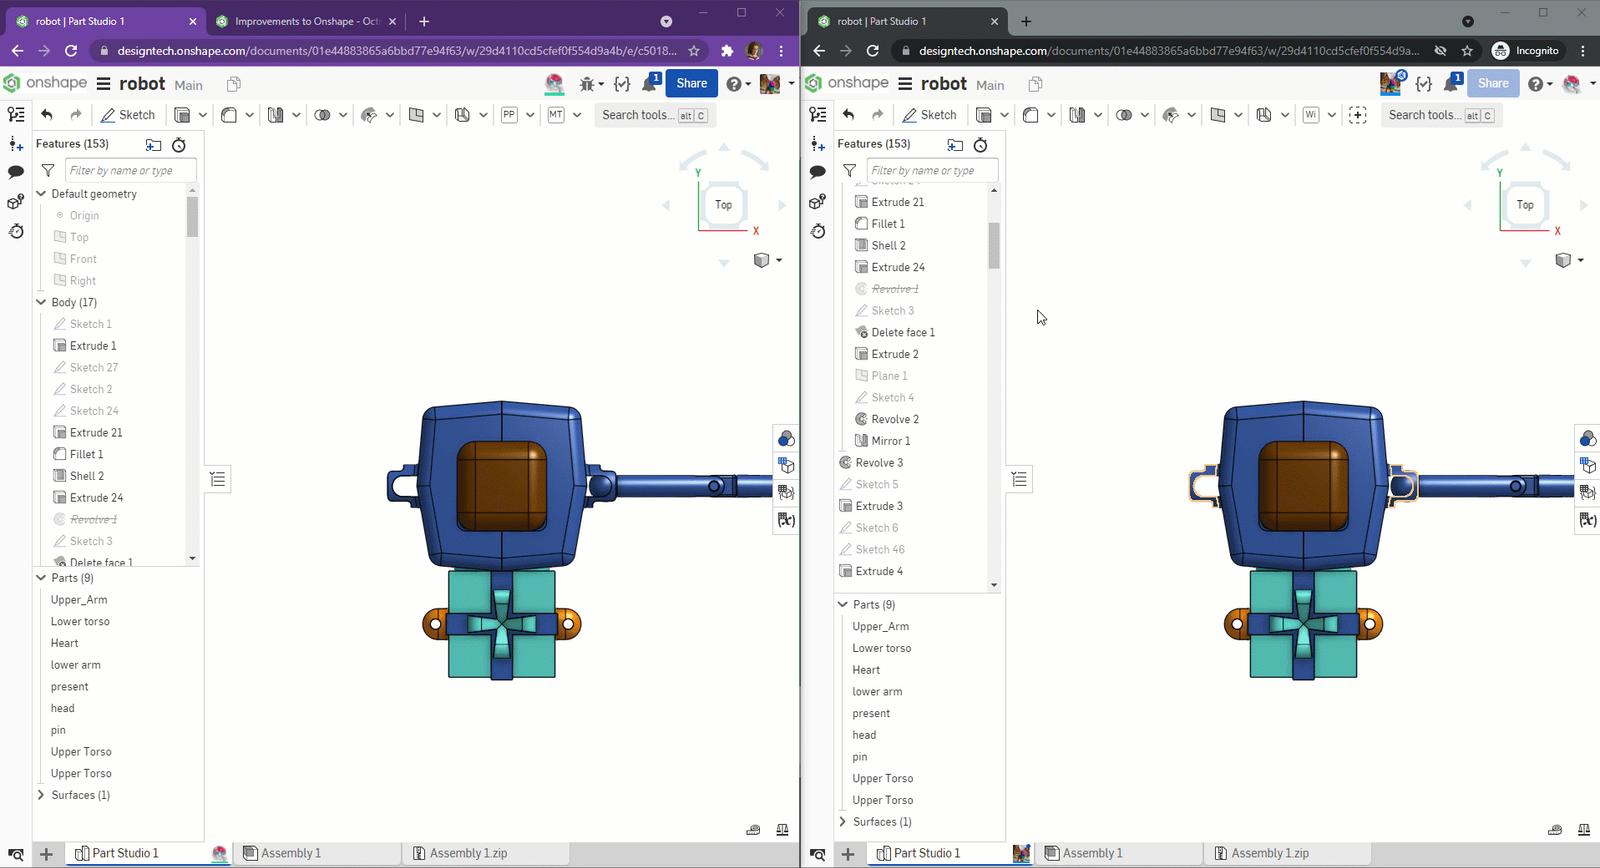Image resolution: width=1600 pixels, height=868 pixels.
Task: Click the Sketch button in right window
Action: (x=928, y=115)
